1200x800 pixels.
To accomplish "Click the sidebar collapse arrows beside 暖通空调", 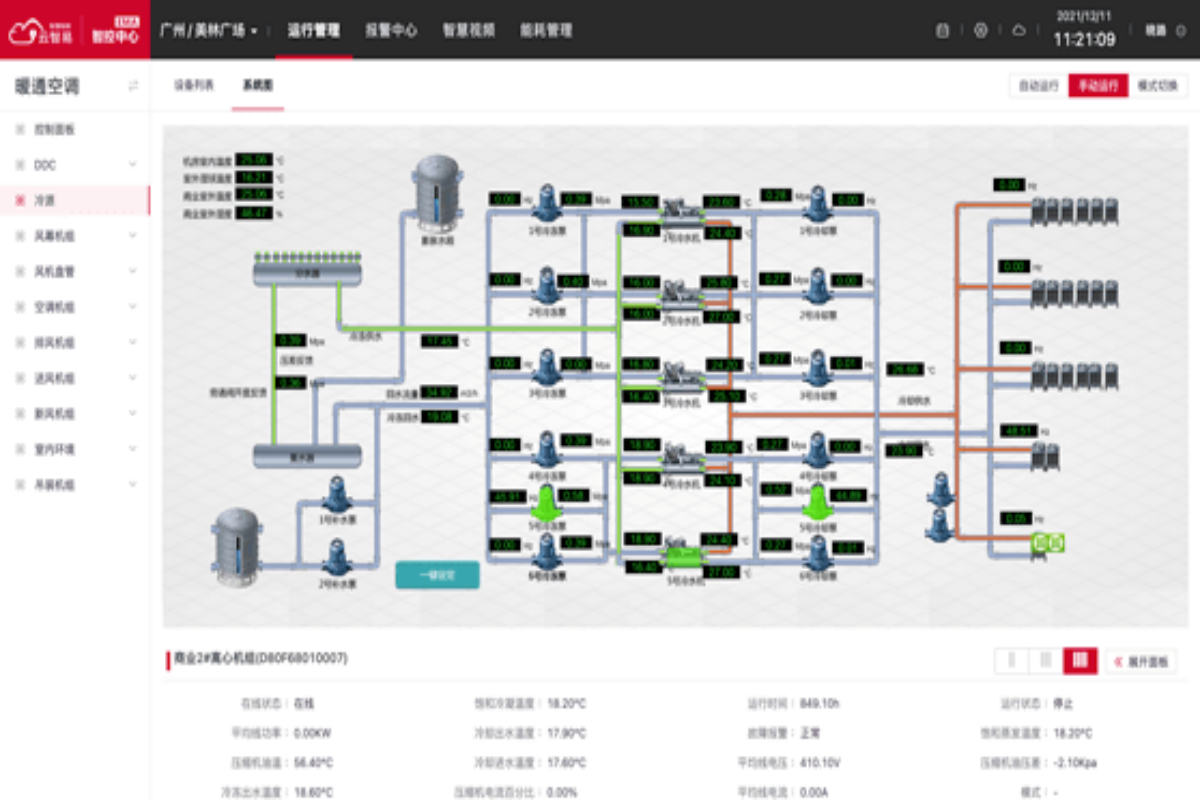I will tap(133, 86).
